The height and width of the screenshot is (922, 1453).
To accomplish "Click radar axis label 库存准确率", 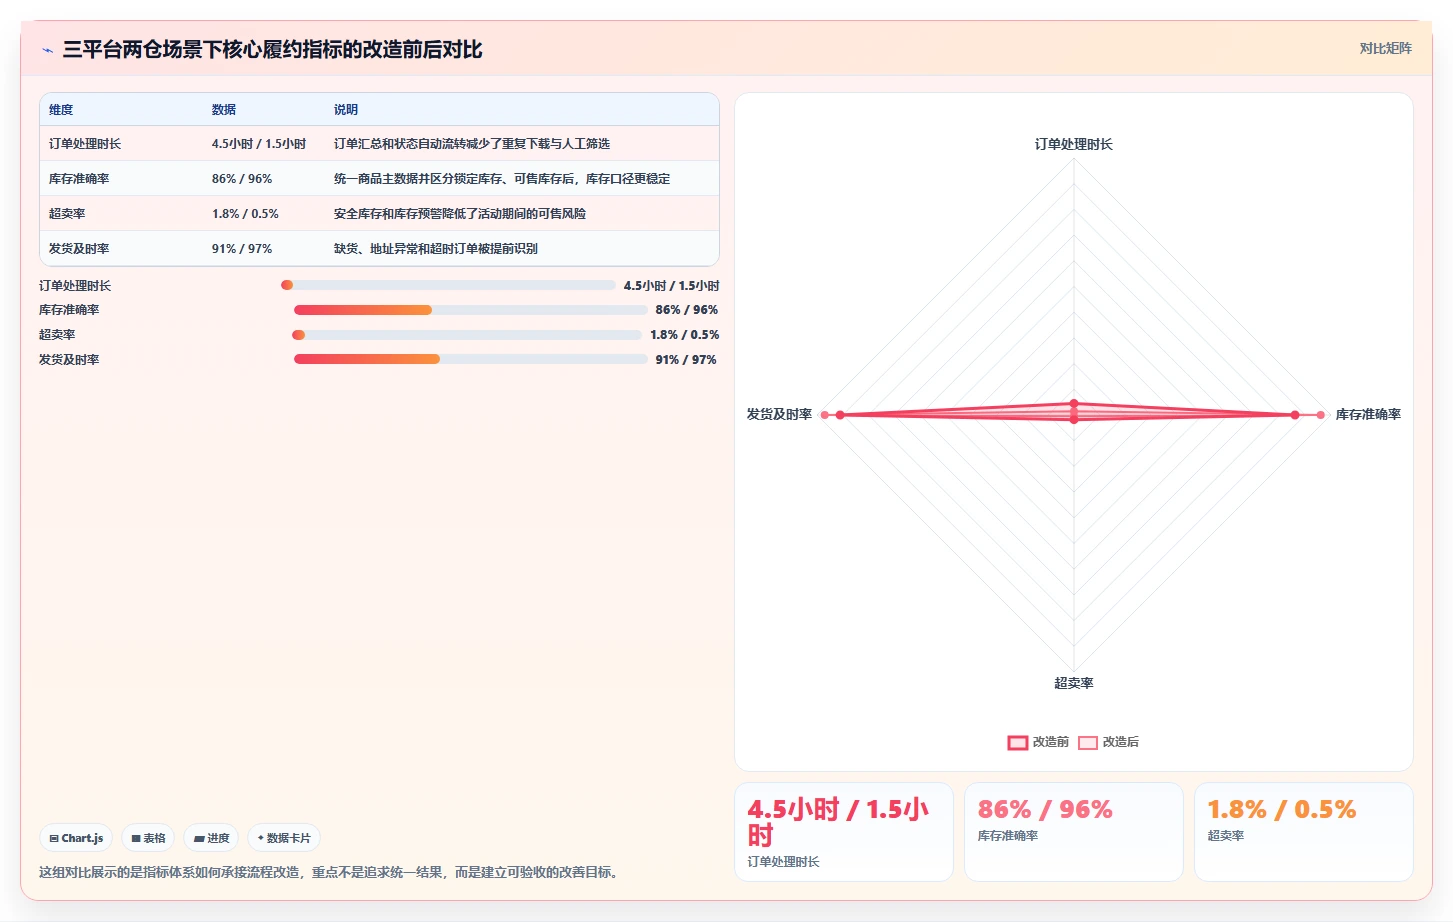I will (x=1368, y=414).
